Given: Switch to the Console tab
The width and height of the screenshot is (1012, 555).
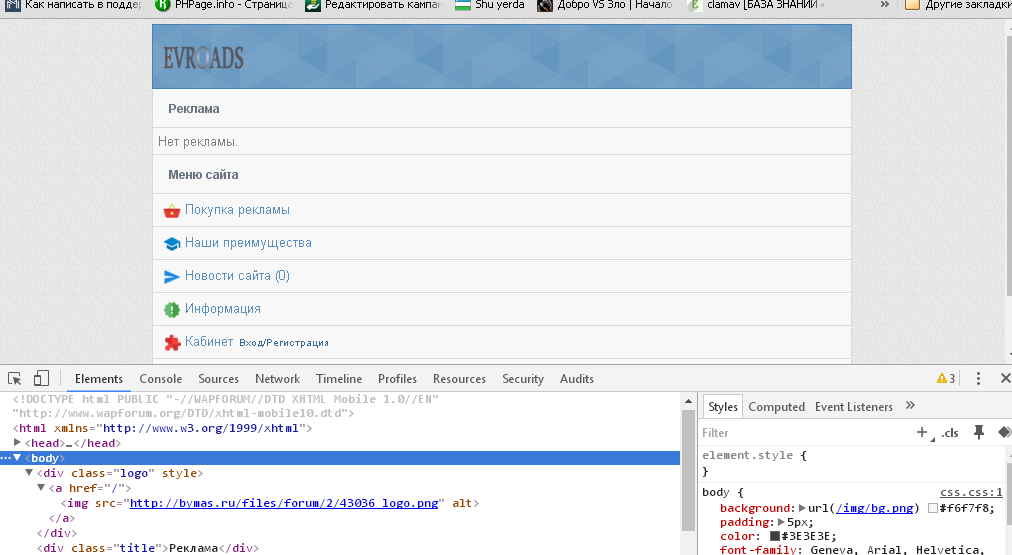Looking at the screenshot, I should [160, 379].
